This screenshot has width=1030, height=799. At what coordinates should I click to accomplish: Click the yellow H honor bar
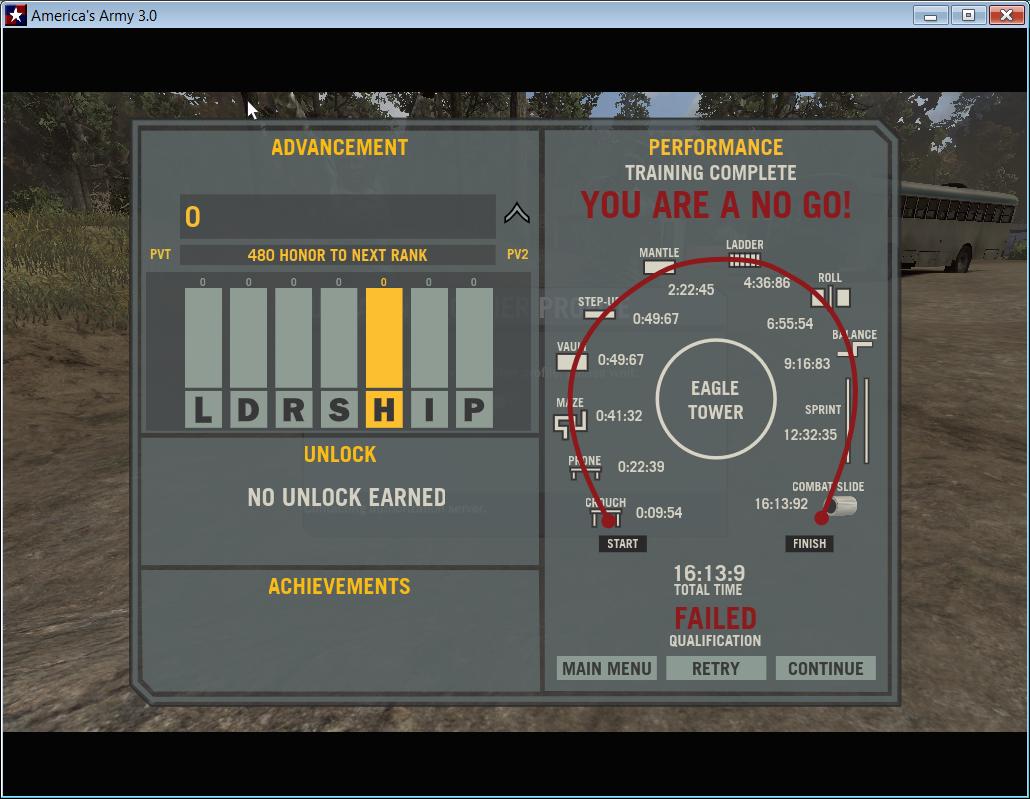click(x=384, y=338)
